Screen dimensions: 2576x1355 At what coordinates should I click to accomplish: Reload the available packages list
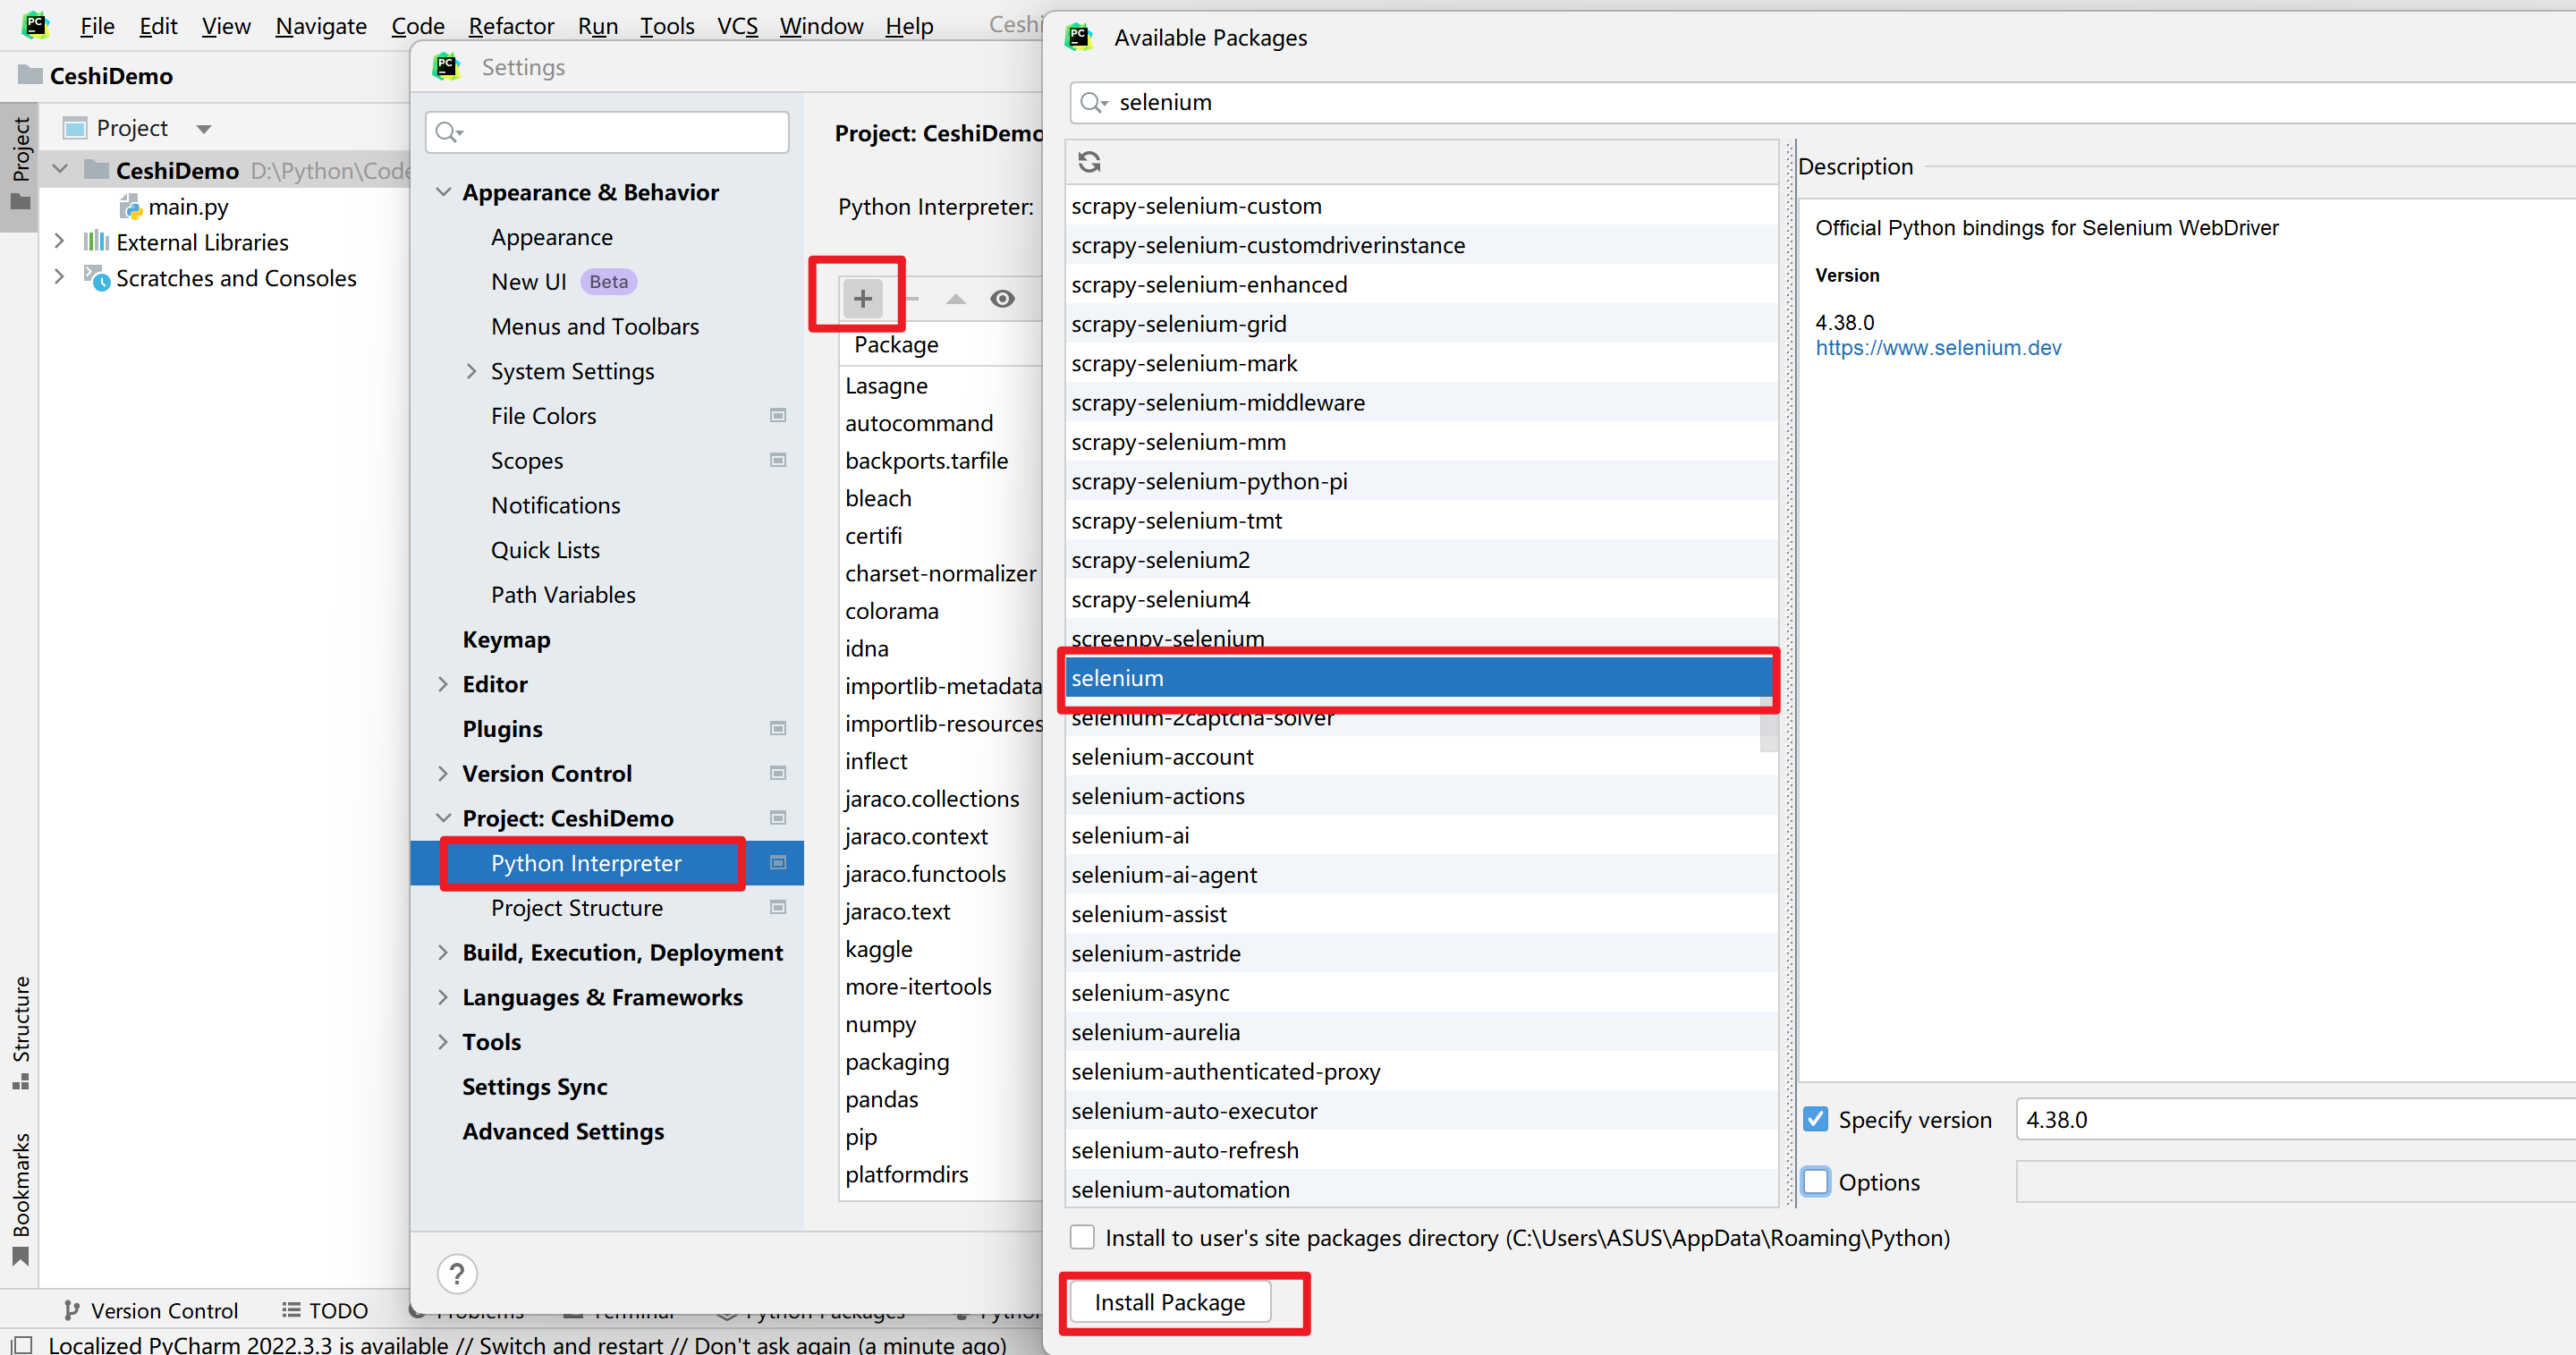click(x=1089, y=161)
